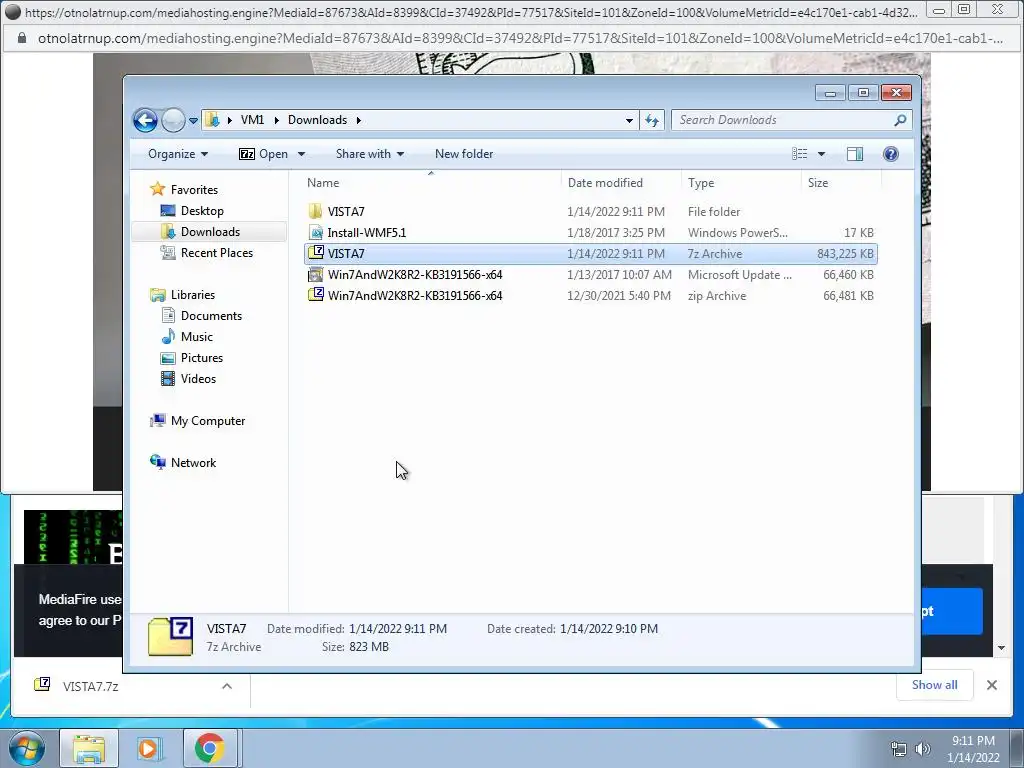
Task: Select the VISTA7 7z archive icon
Action: [x=315, y=253]
